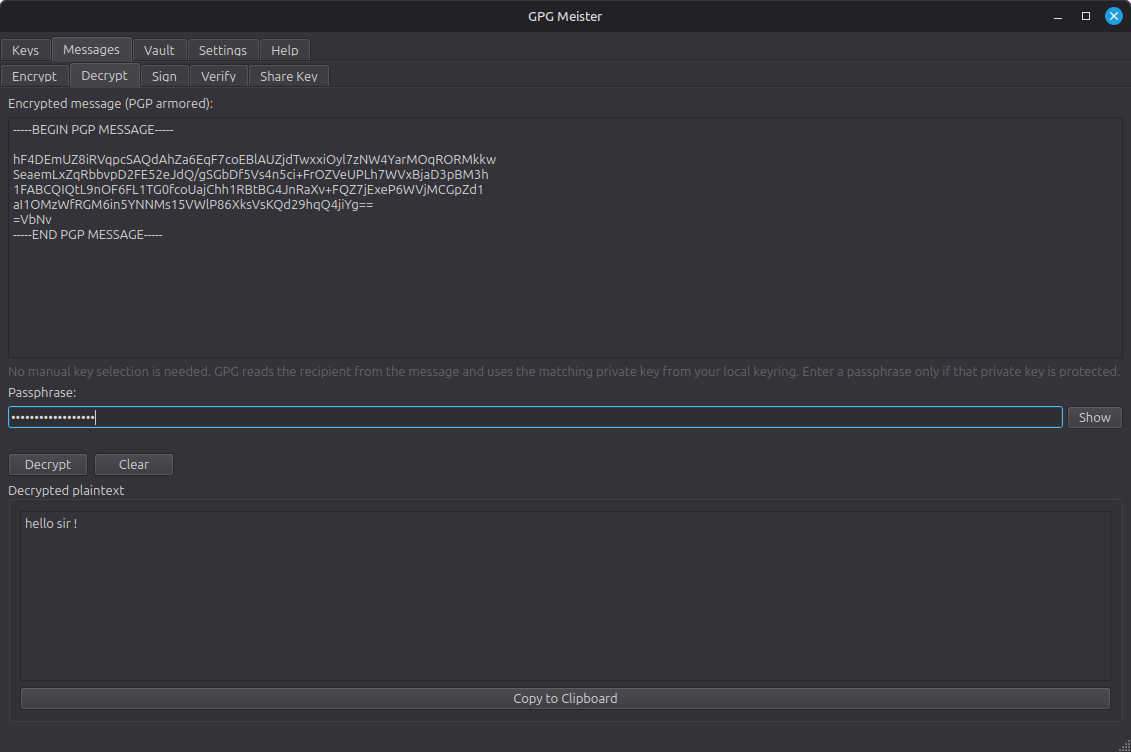Click the armored line starting with hF4DEmUZ8iRV
Image resolution: width=1131 pixels, height=752 pixels.
click(x=255, y=159)
